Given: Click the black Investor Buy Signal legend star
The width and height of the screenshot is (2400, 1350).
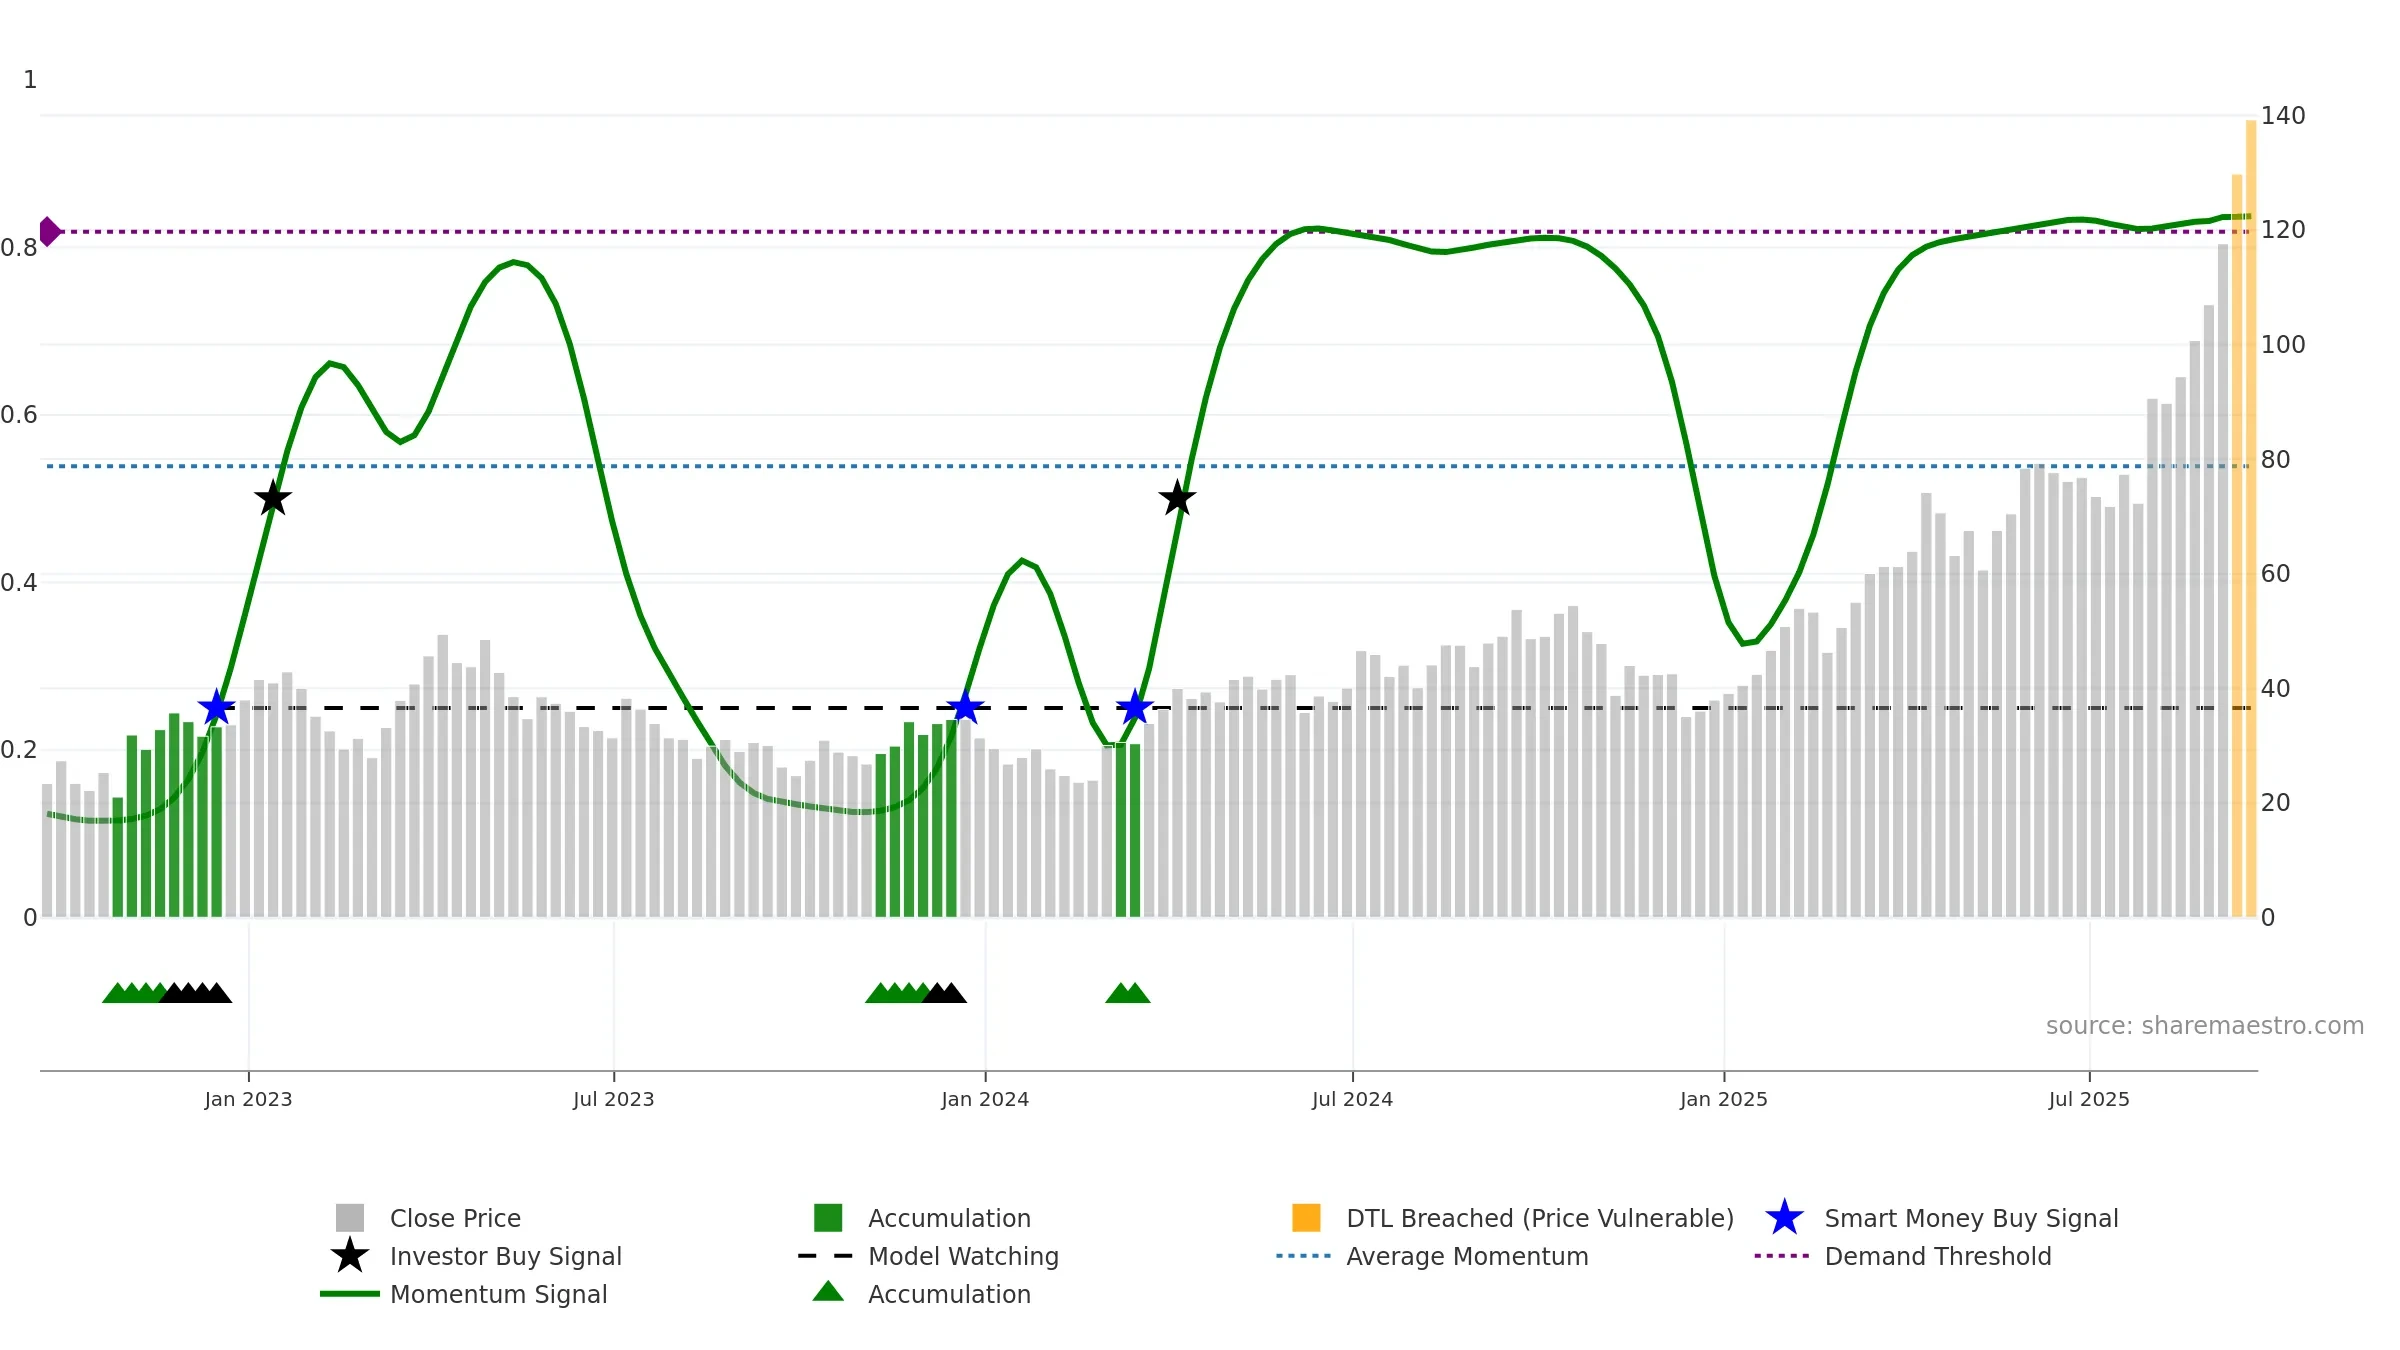Looking at the screenshot, I should (x=349, y=1256).
